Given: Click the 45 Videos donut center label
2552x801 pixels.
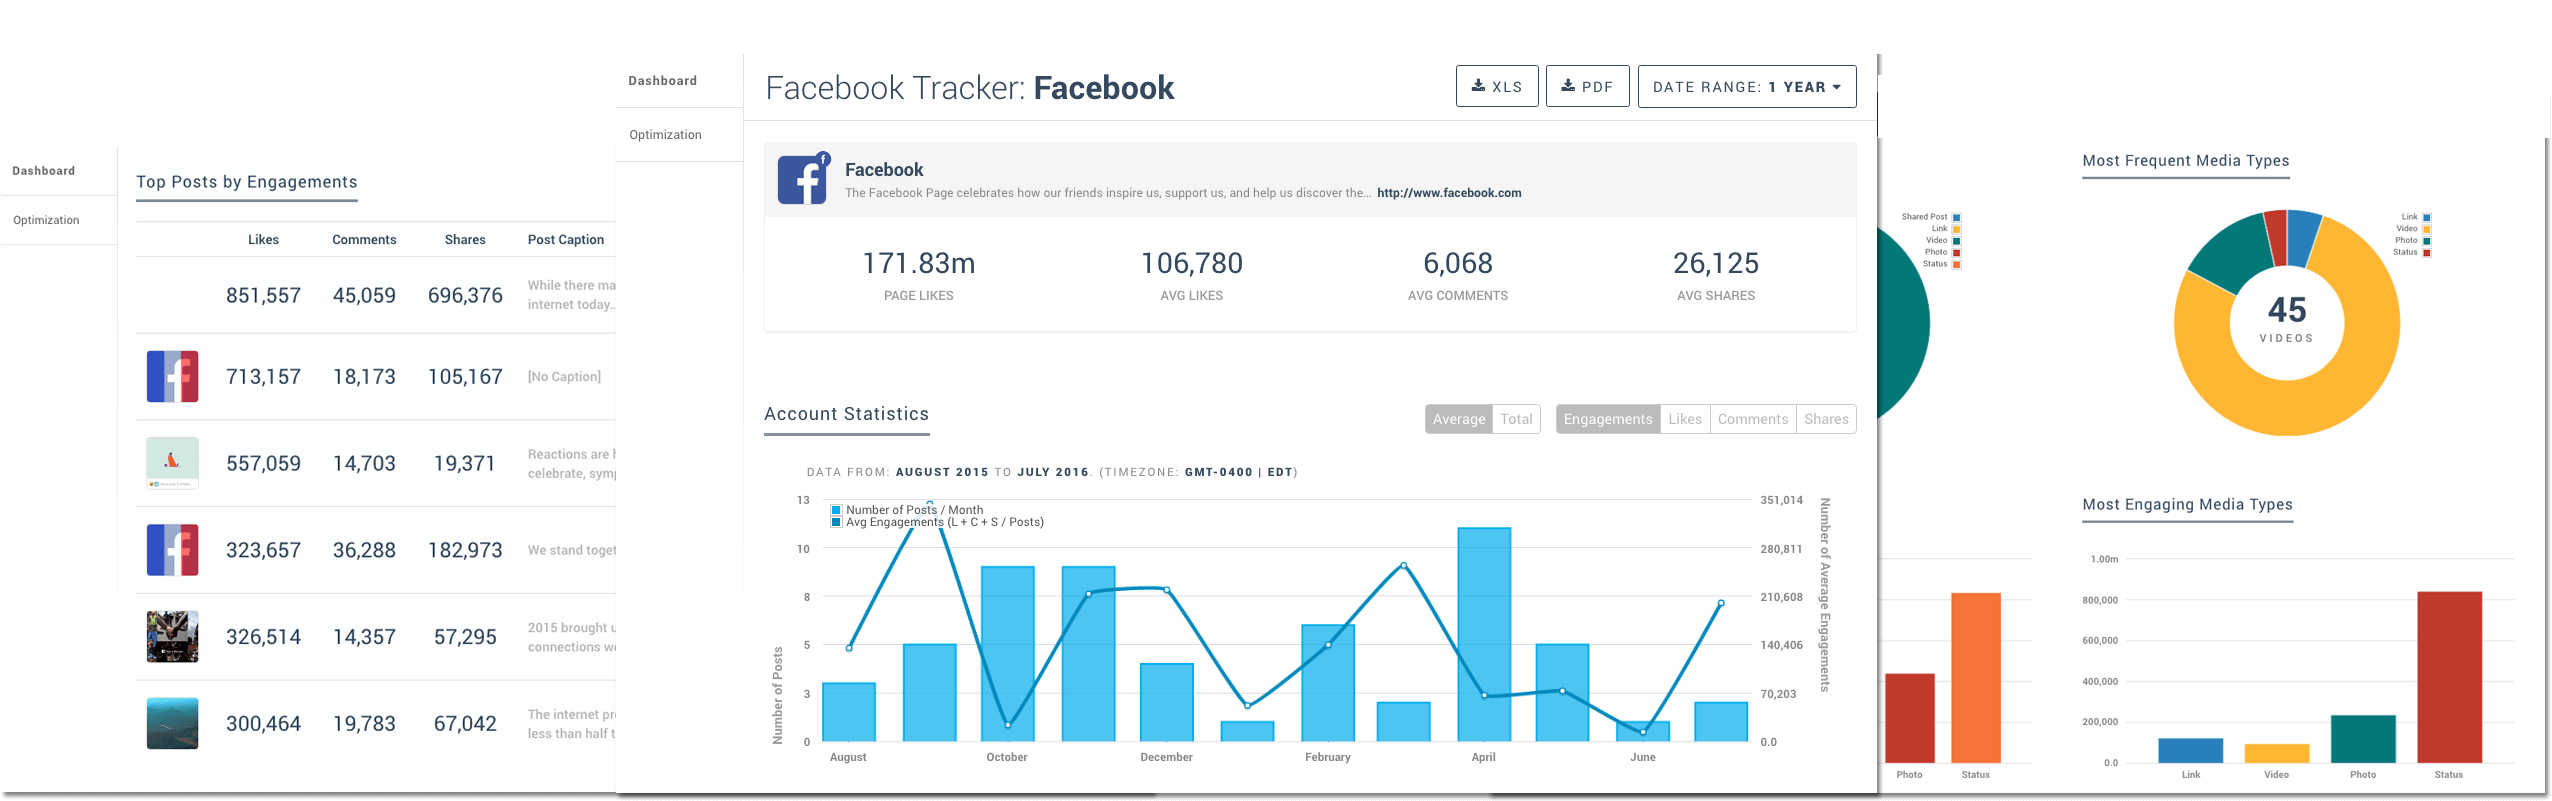Looking at the screenshot, I should [x=2286, y=319].
